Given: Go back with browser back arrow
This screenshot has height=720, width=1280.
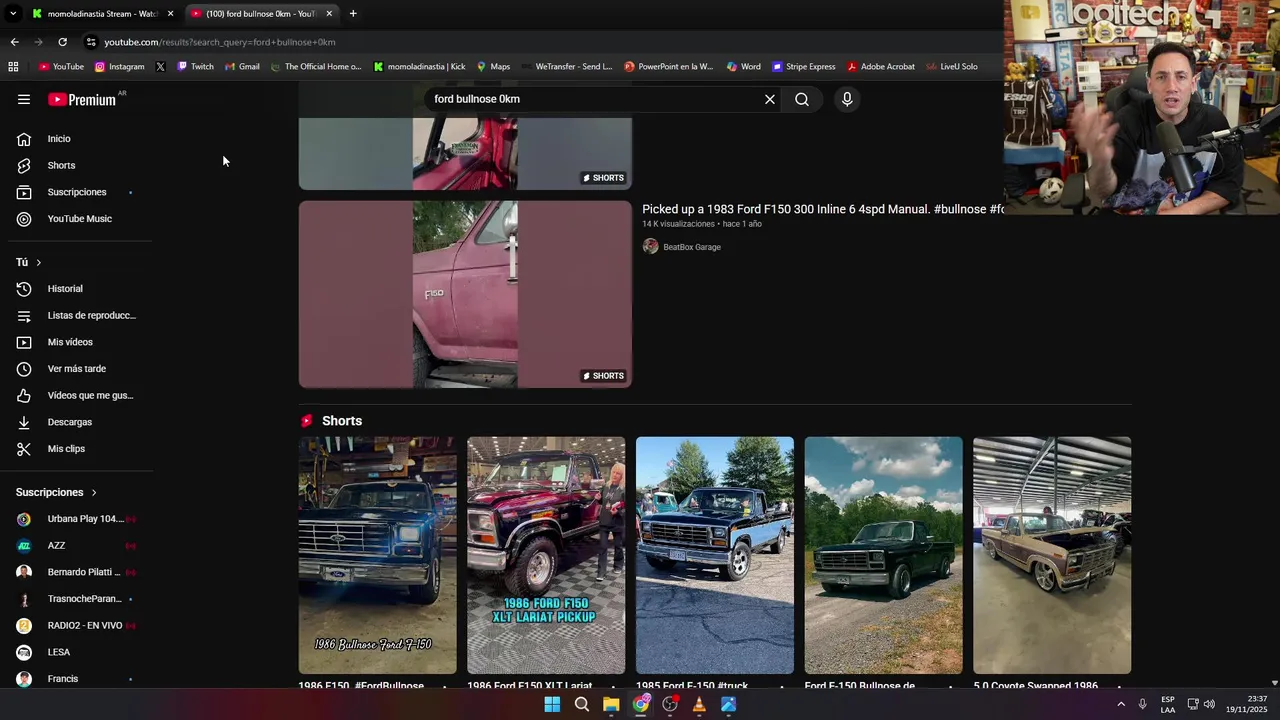Looking at the screenshot, I should 14,42.
